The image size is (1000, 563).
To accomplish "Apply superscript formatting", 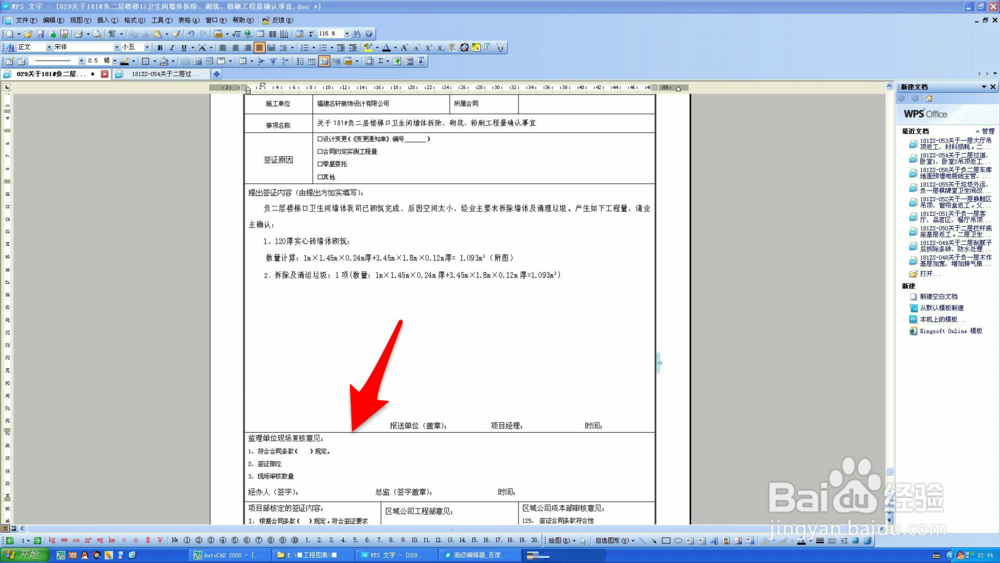I will 429,48.
